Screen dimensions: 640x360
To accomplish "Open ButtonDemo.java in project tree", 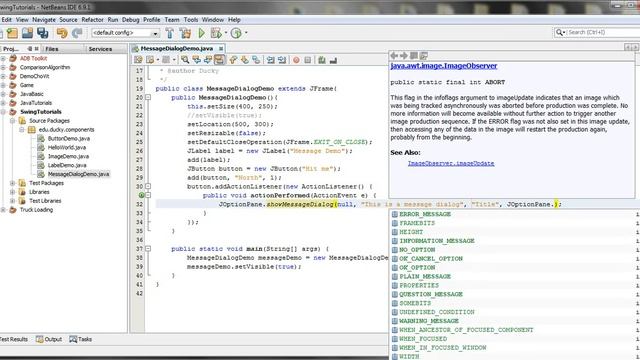I will tap(69, 139).
